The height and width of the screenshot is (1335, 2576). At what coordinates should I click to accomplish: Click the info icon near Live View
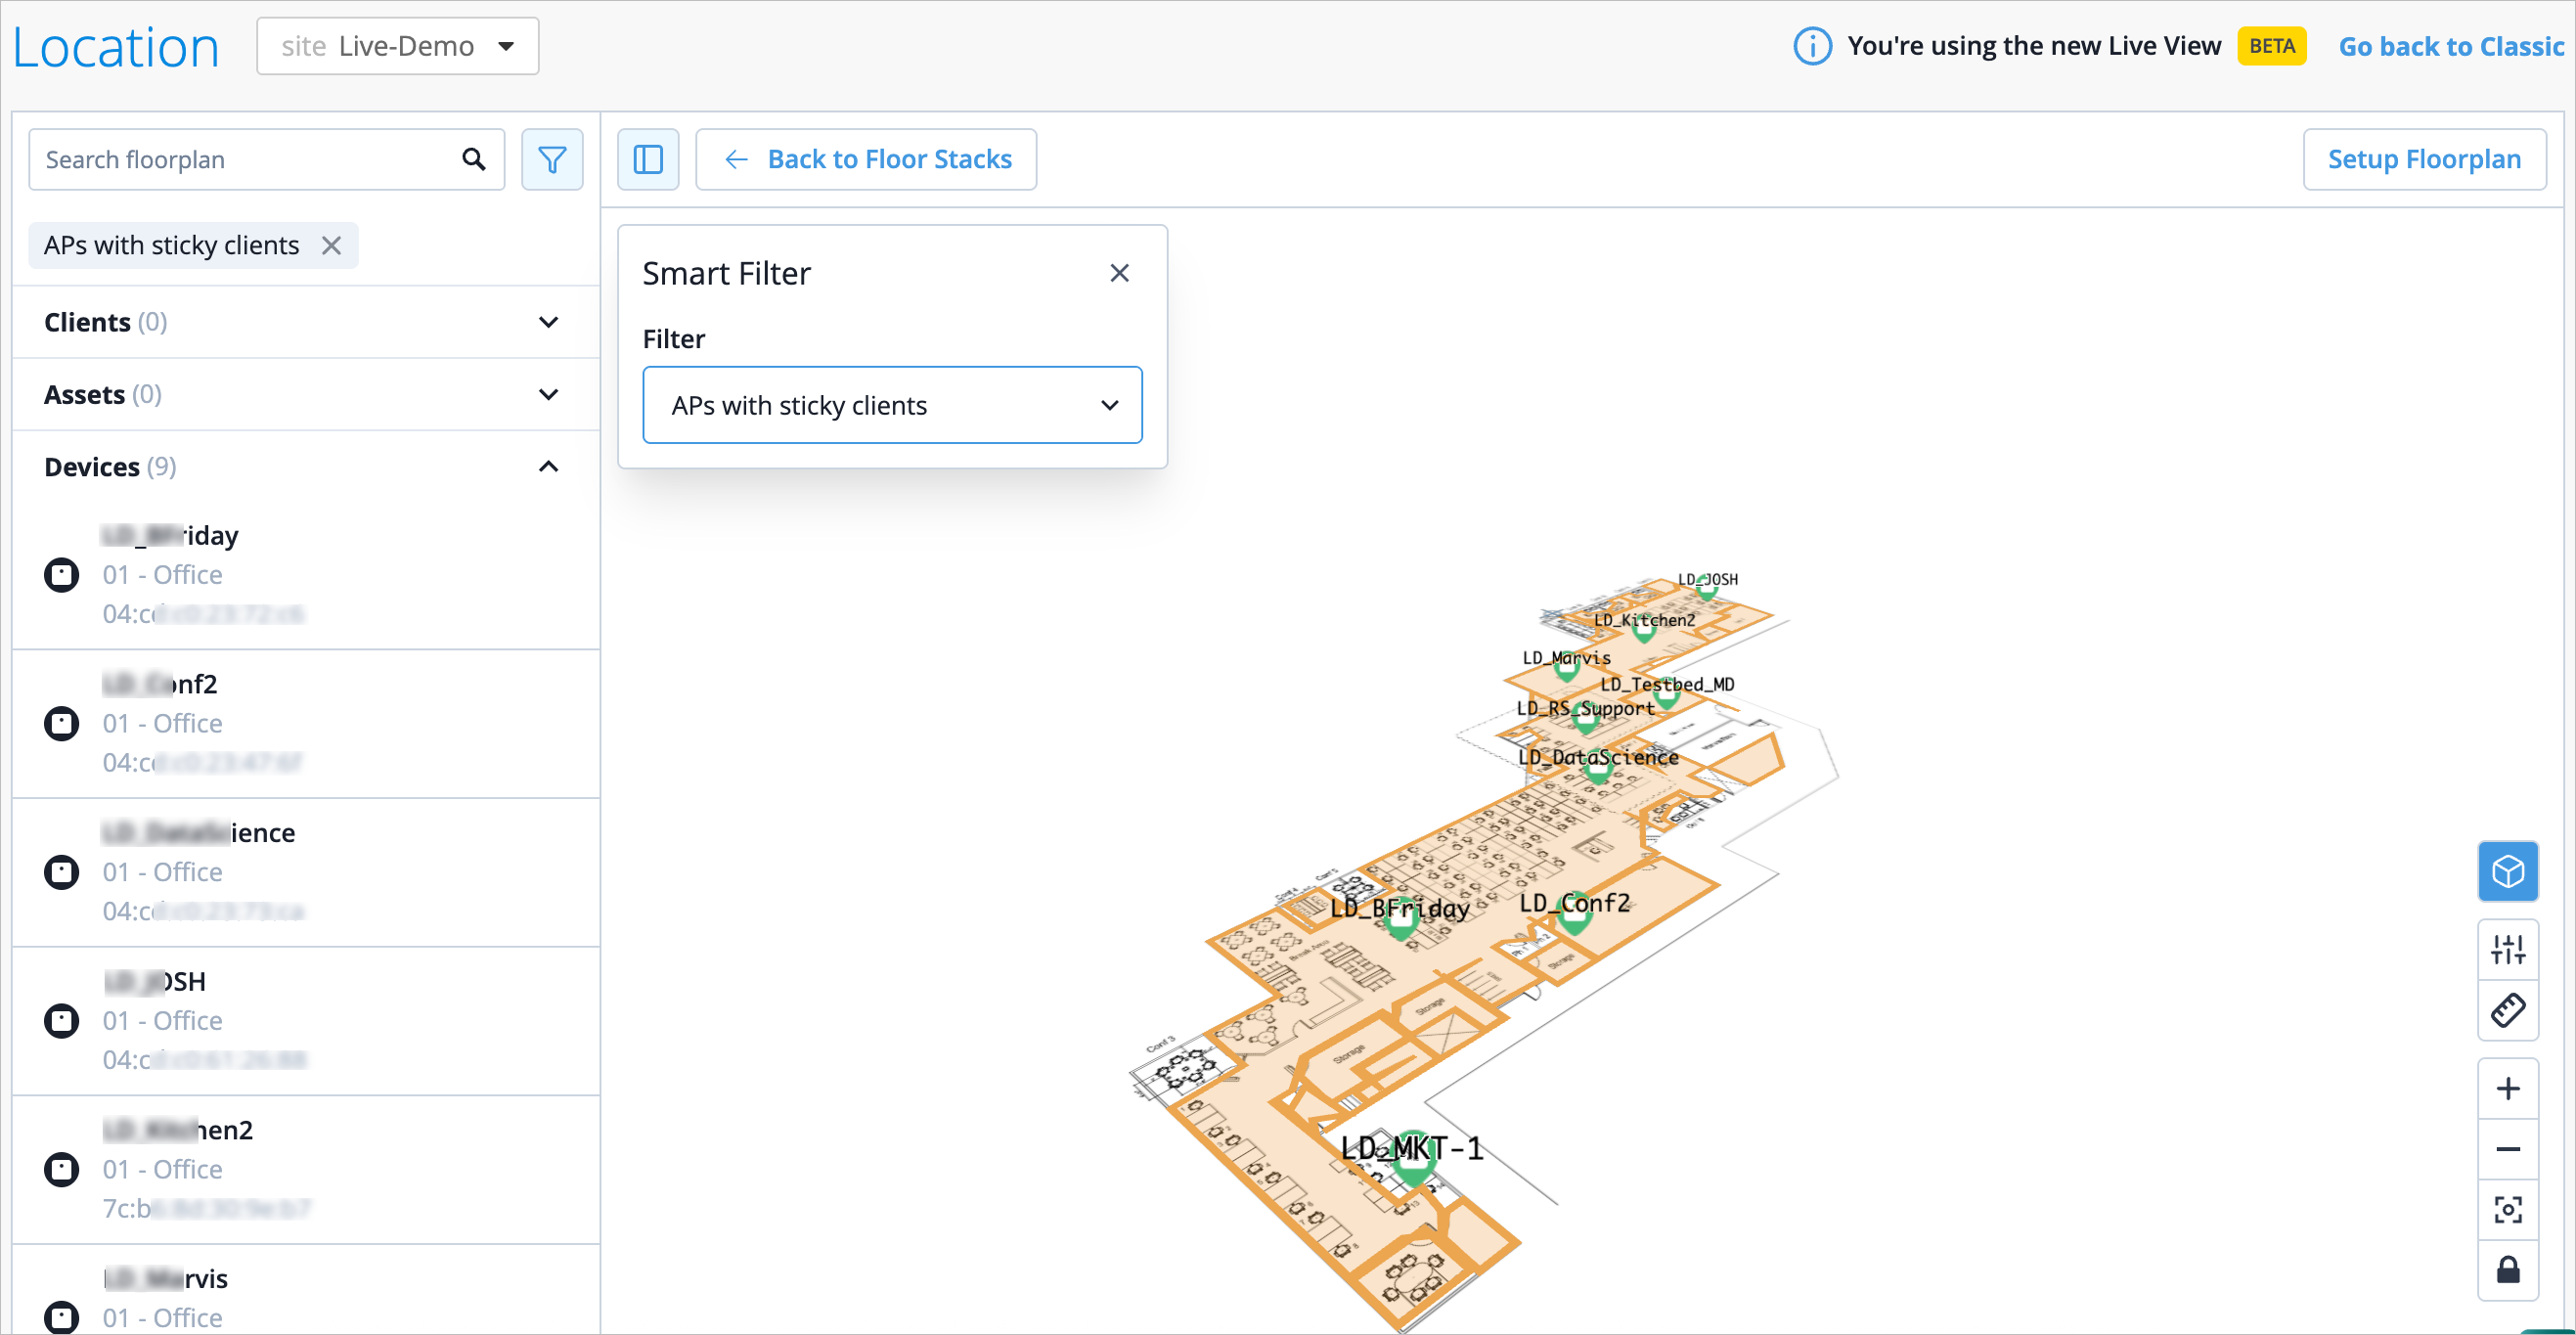(x=1812, y=46)
